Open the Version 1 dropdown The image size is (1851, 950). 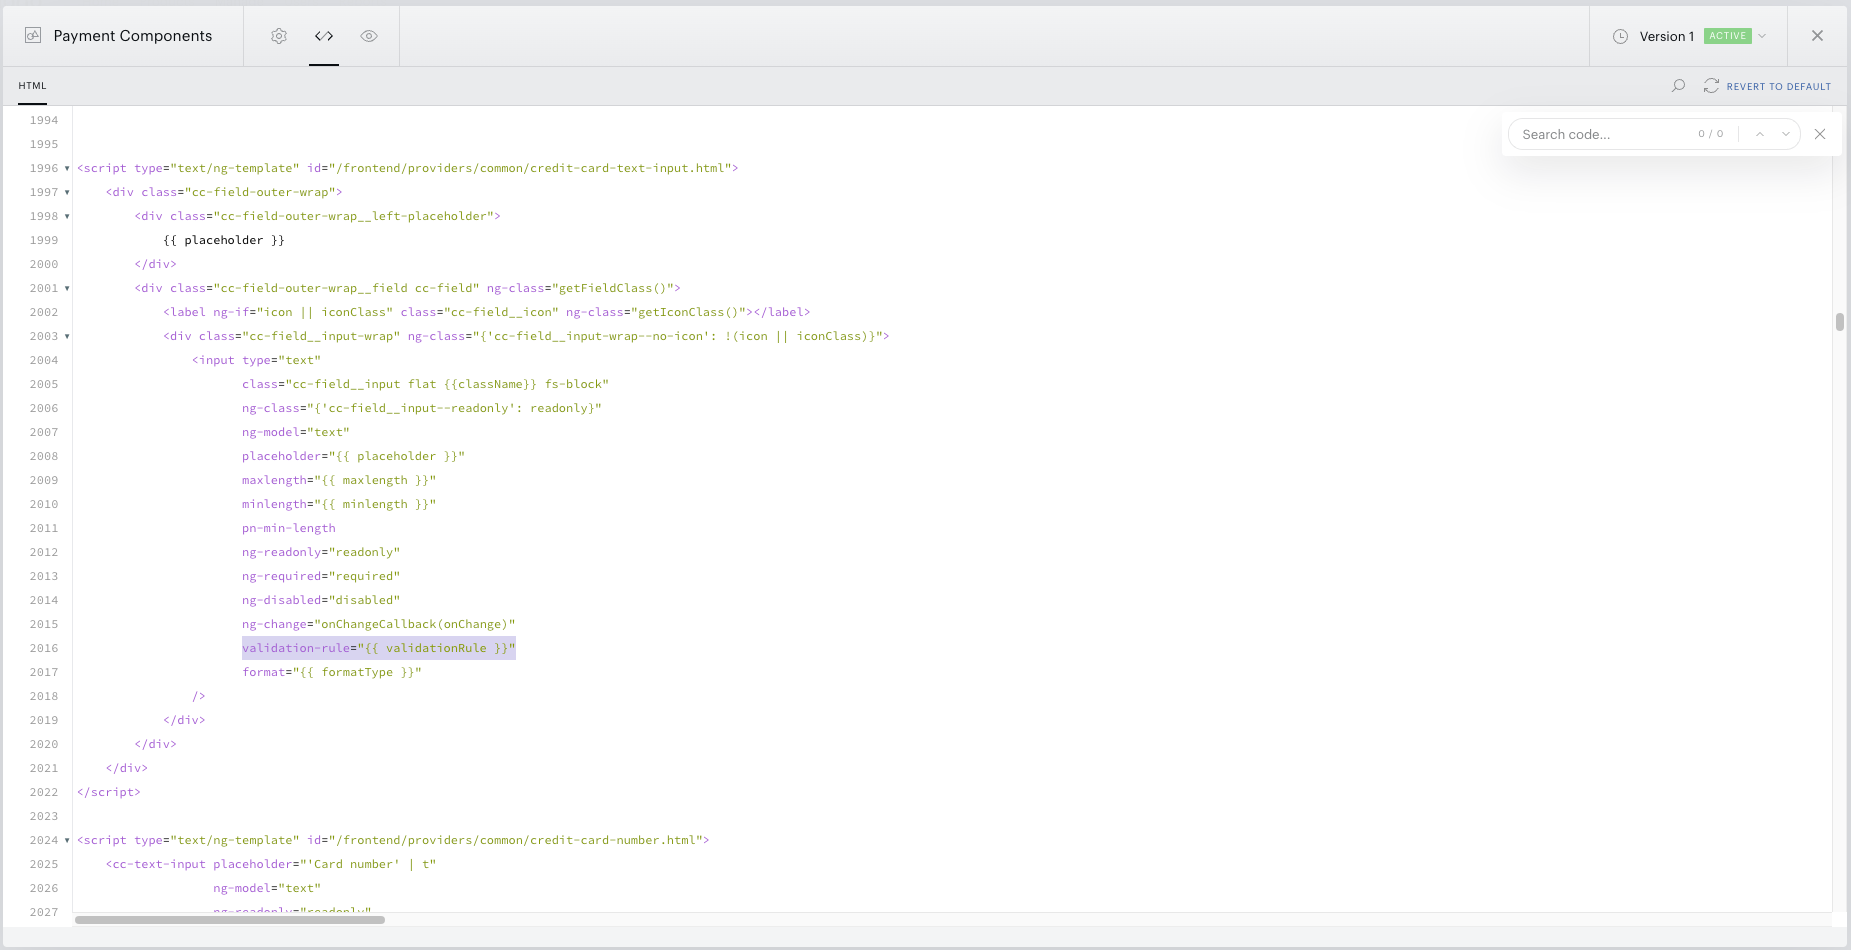coord(1762,36)
